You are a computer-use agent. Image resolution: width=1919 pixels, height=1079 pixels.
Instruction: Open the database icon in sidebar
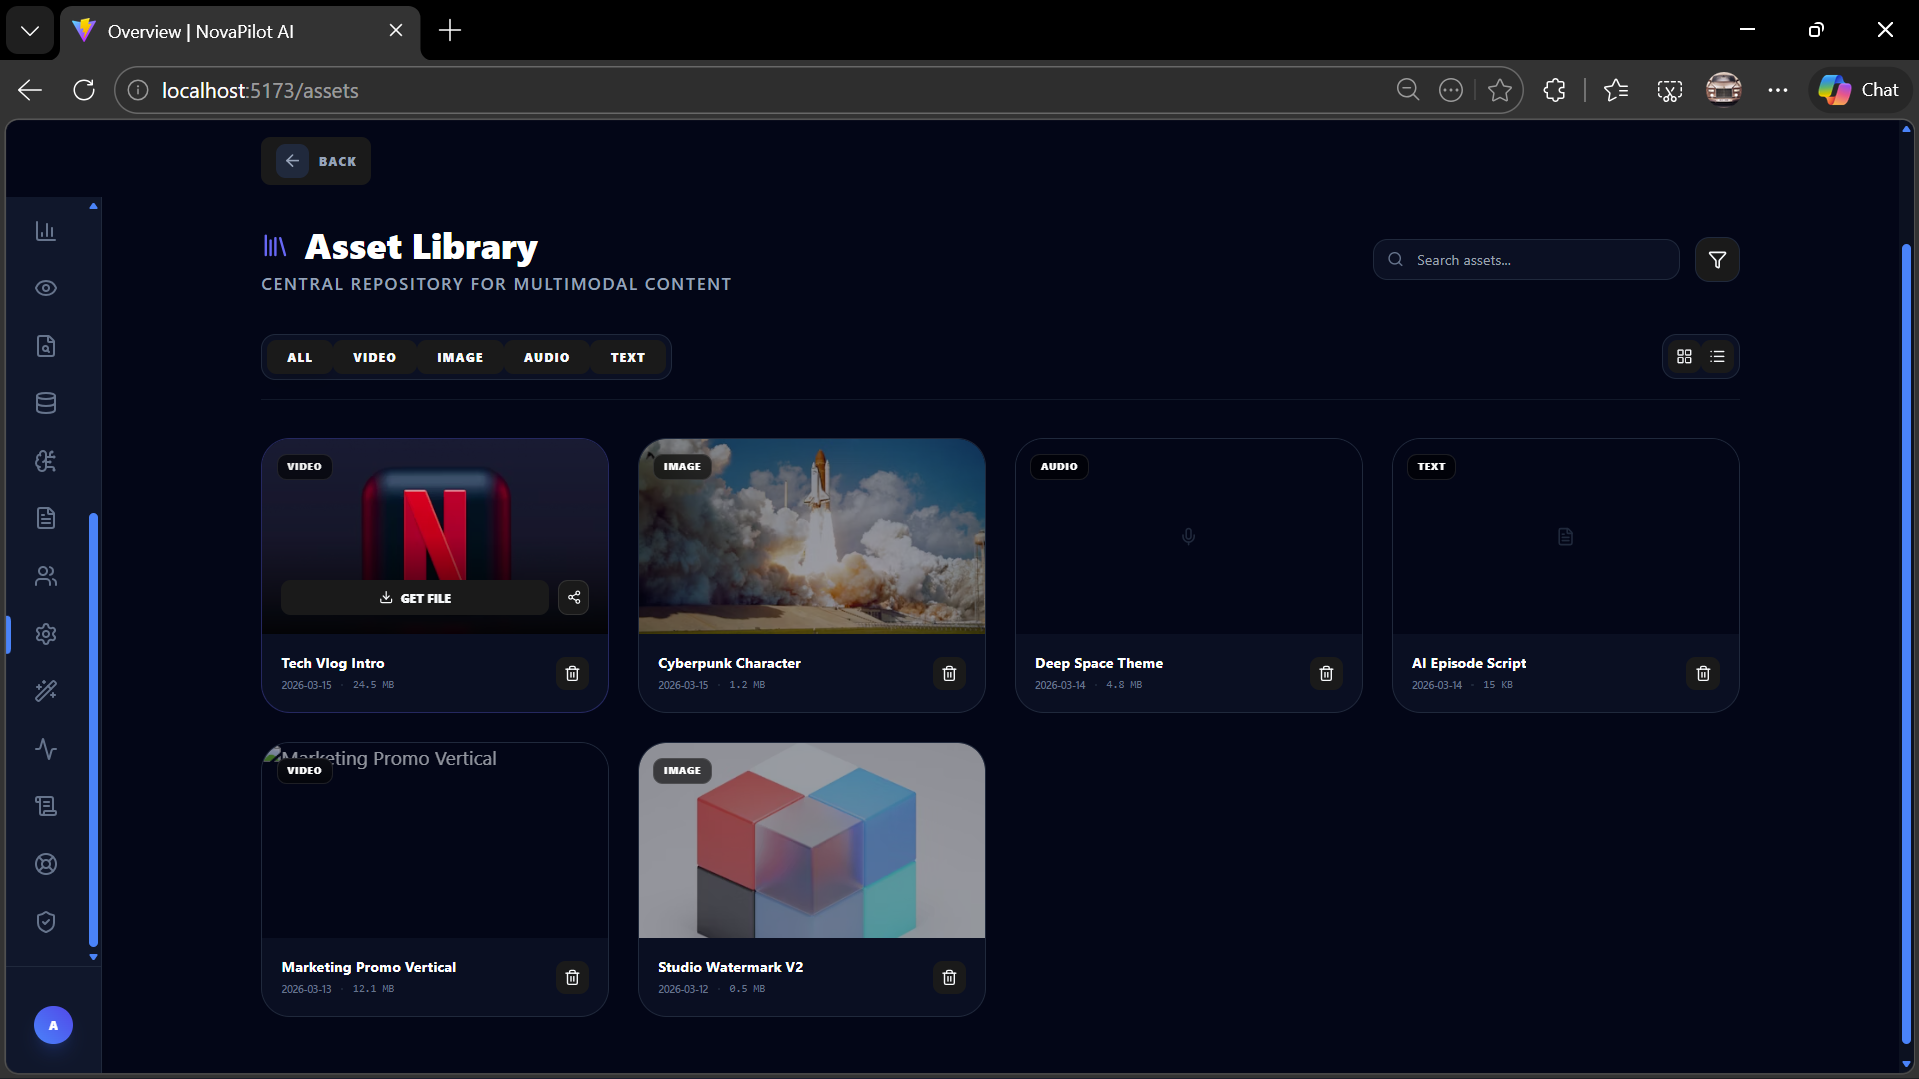46,403
